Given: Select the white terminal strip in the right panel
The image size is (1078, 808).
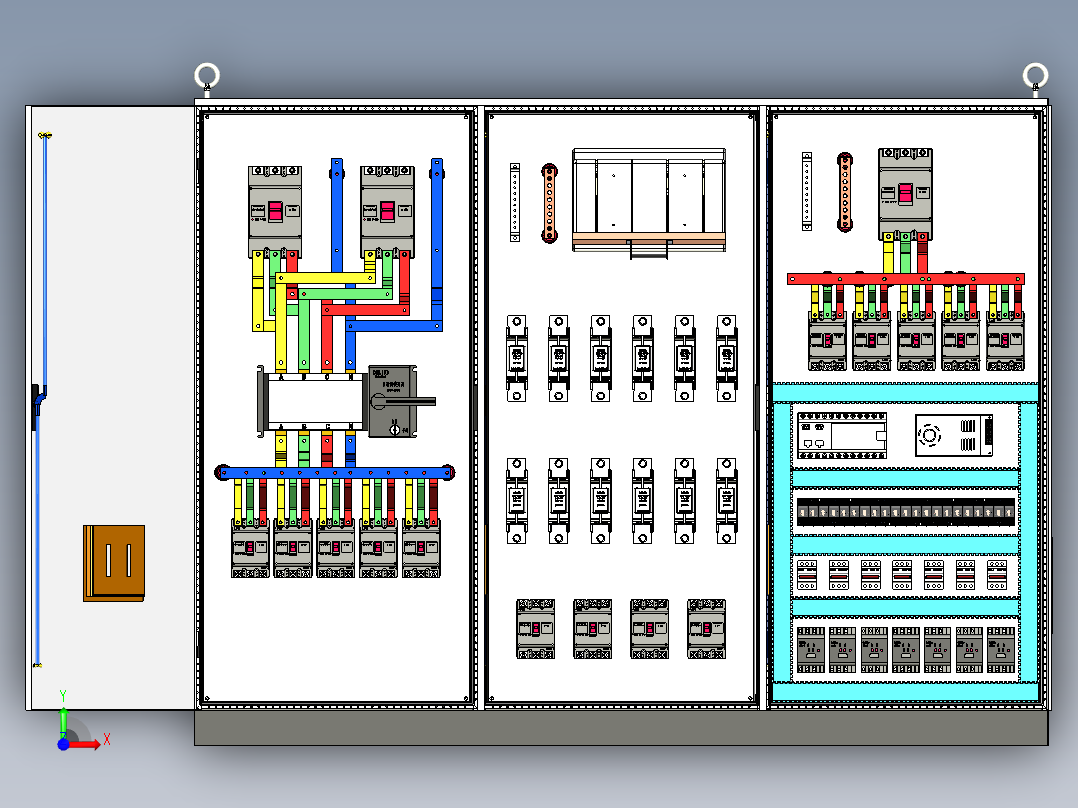Looking at the screenshot, I should pos(807,192).
